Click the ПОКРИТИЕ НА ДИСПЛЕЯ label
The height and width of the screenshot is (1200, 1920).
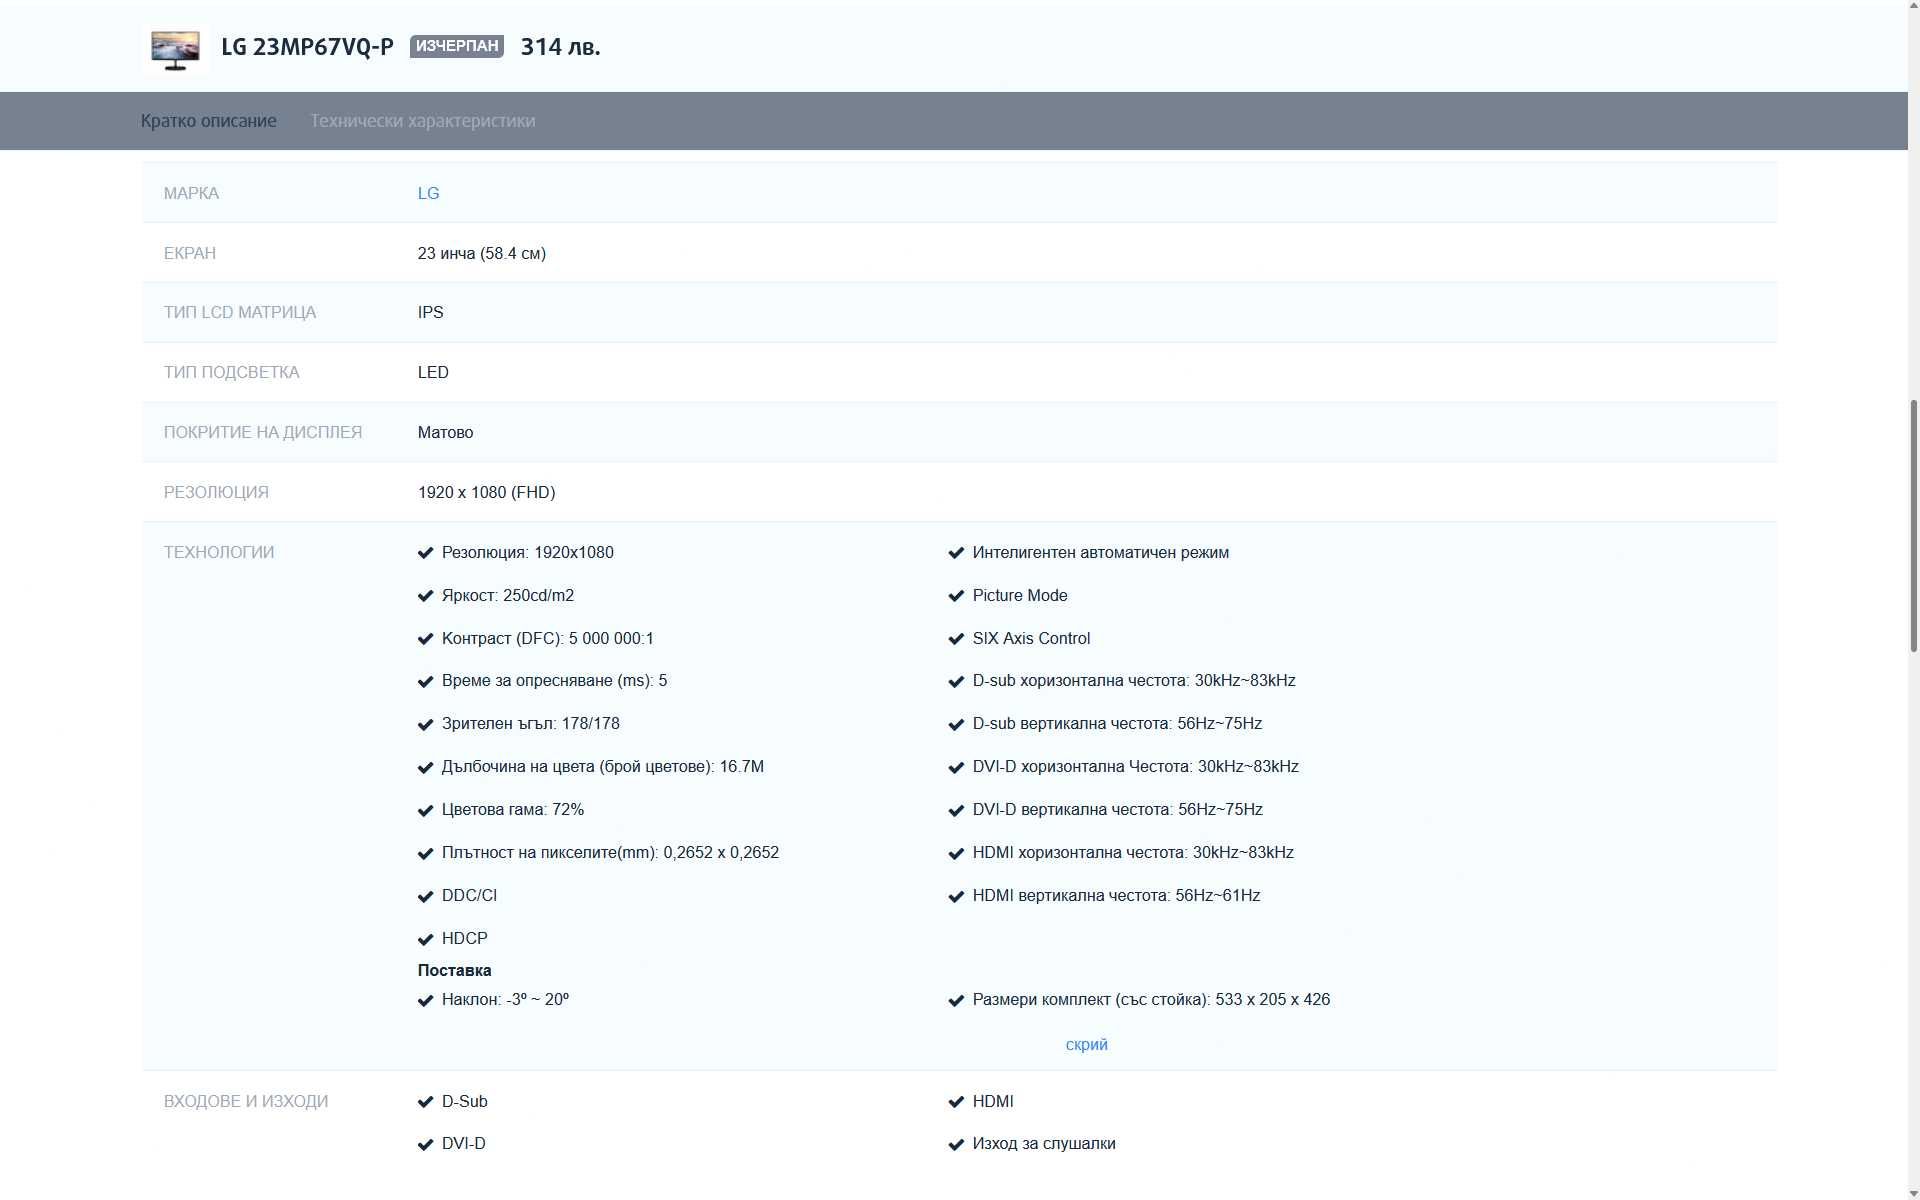262,432
